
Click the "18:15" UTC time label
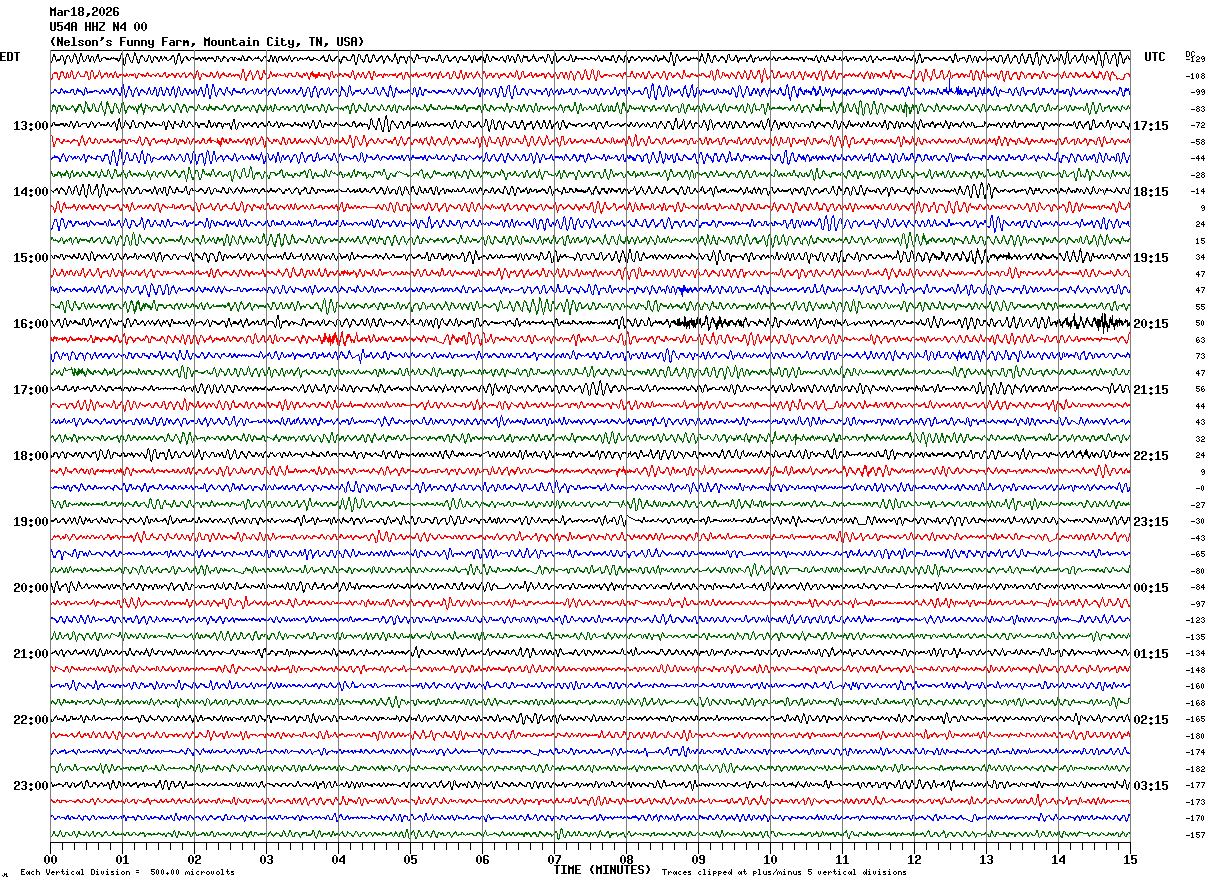click(x=1151, y=192)
